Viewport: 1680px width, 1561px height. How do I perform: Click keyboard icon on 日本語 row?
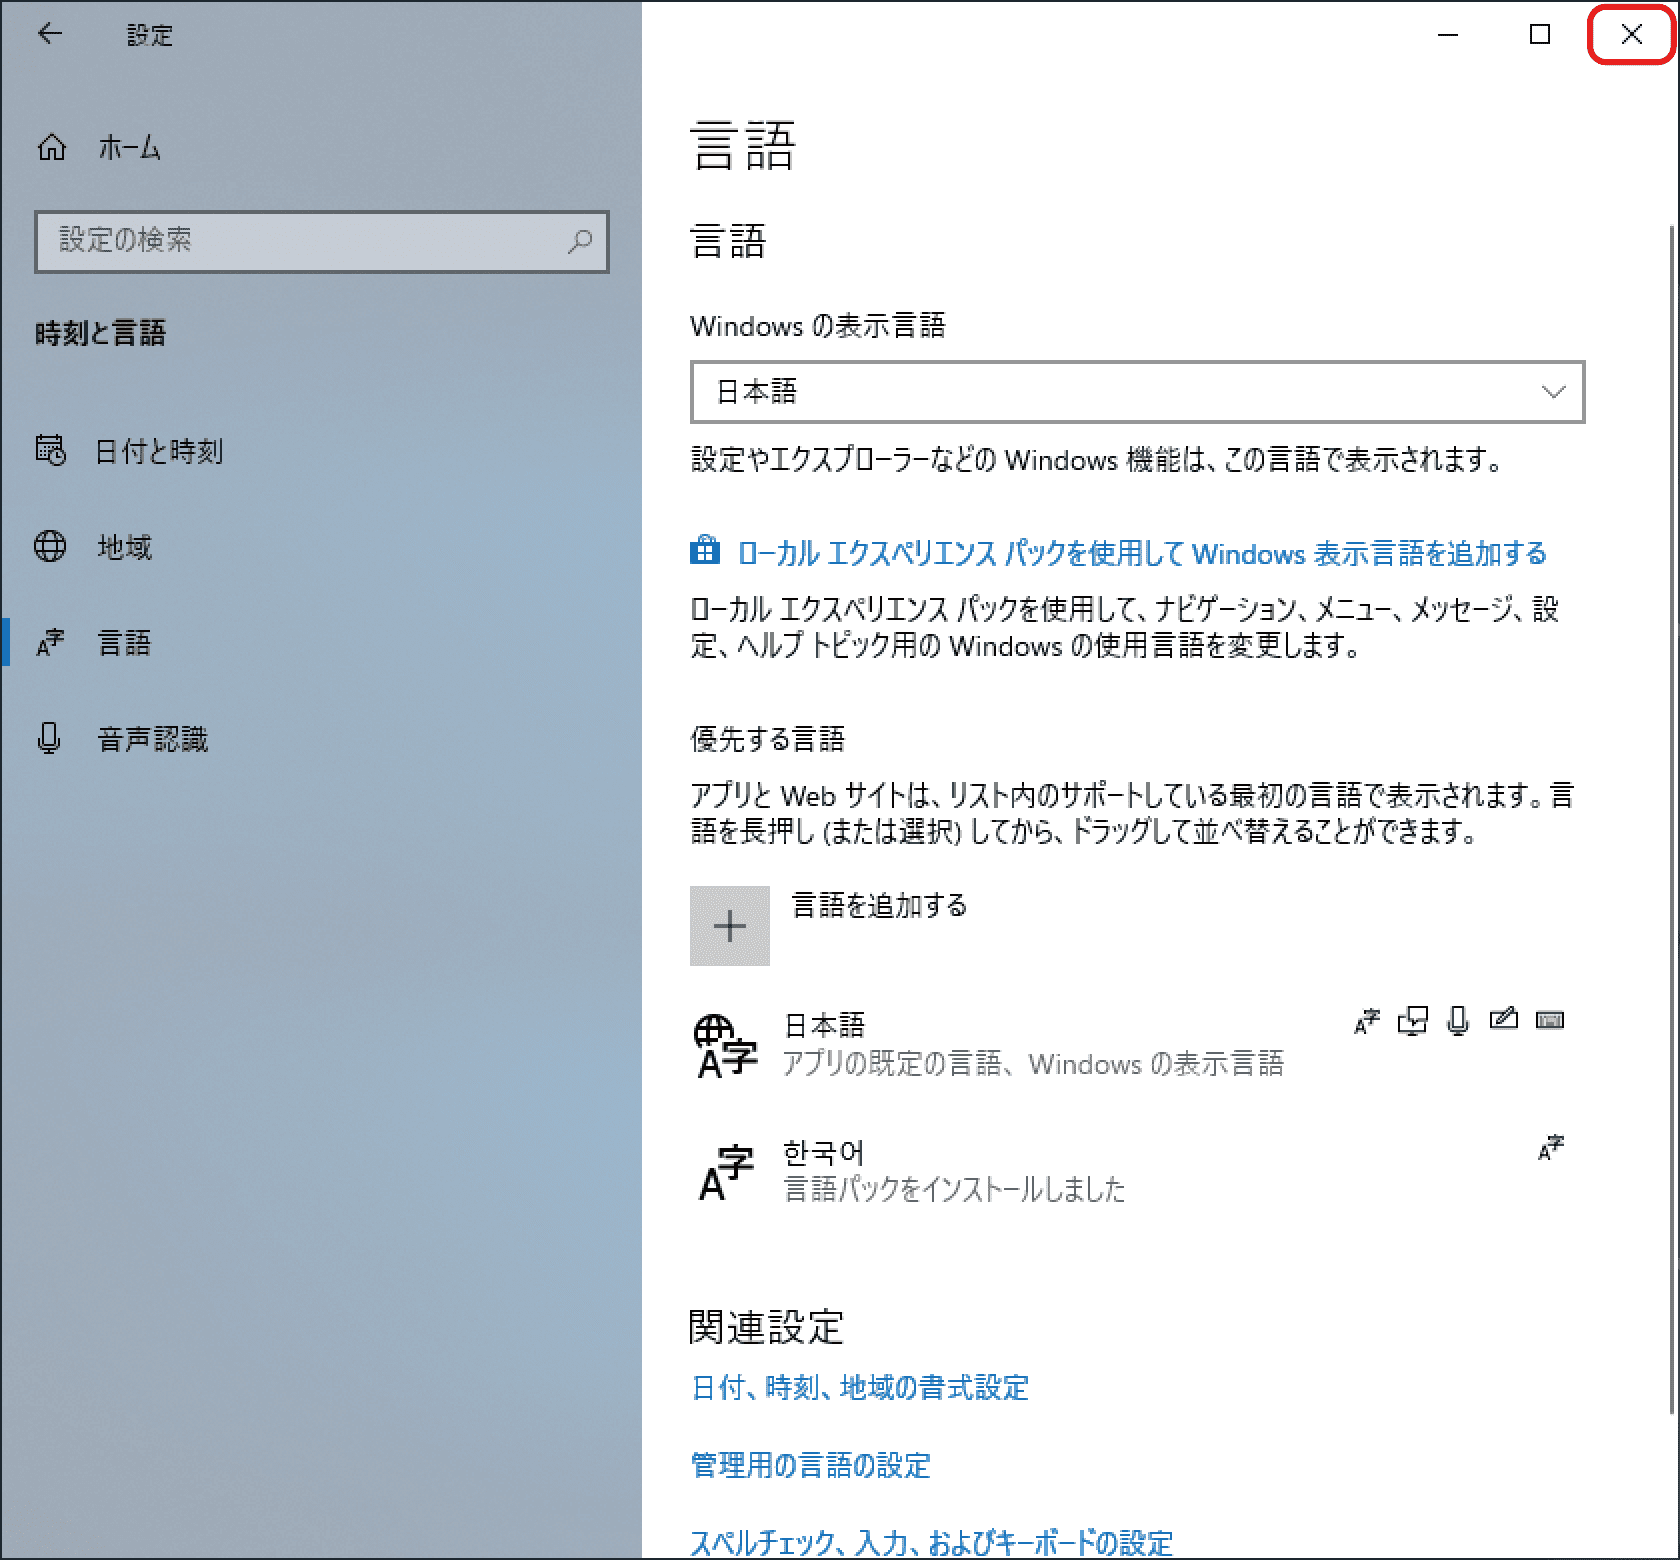1550,1020
